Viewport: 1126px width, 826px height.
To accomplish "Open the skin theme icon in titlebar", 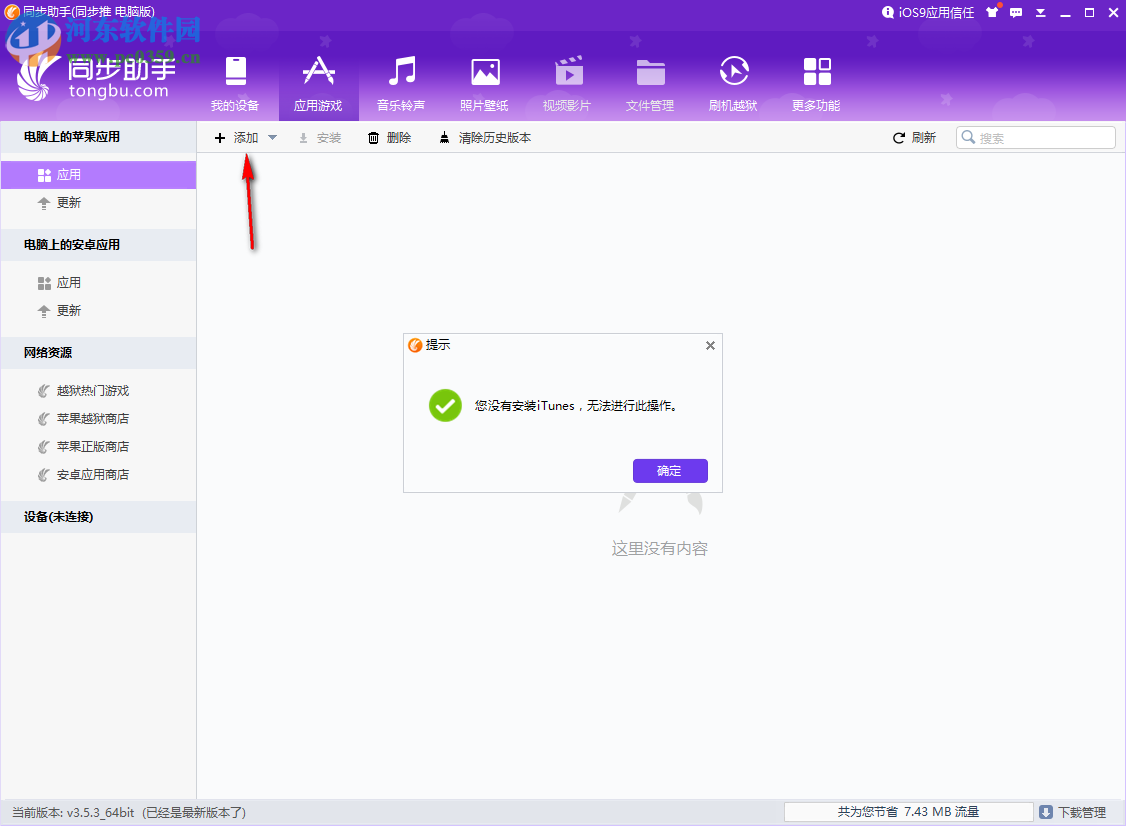I will click(x=992, y=12).
